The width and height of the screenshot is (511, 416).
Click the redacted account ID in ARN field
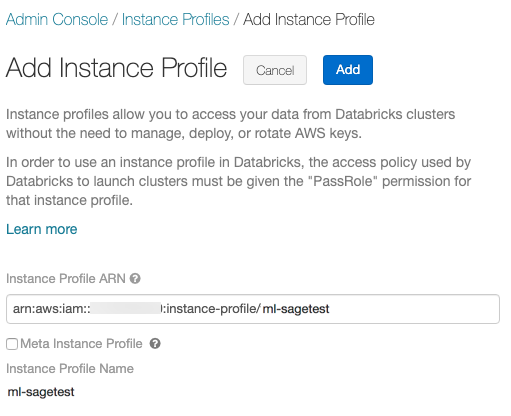pos(126,309)
